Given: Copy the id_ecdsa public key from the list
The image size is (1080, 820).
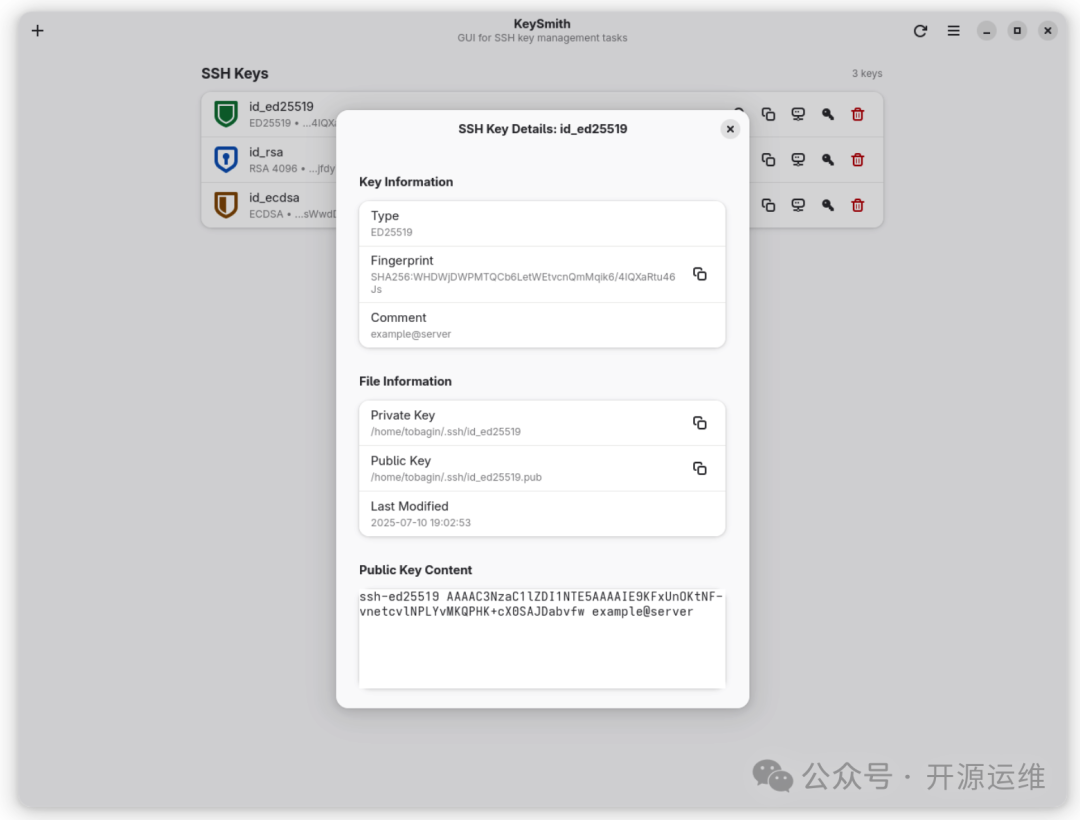Looking at the screenshot, I should point(768,205).
